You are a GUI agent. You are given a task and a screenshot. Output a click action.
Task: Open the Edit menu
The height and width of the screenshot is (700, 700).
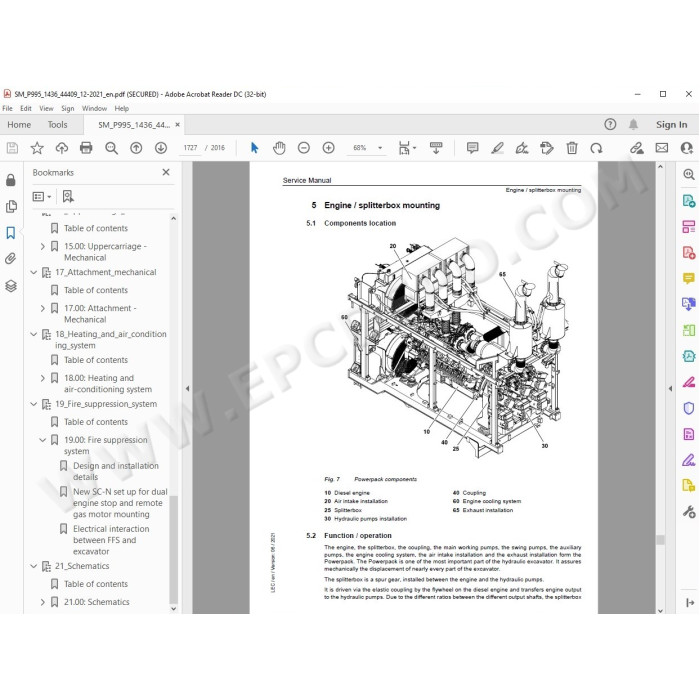pos(26,108)
